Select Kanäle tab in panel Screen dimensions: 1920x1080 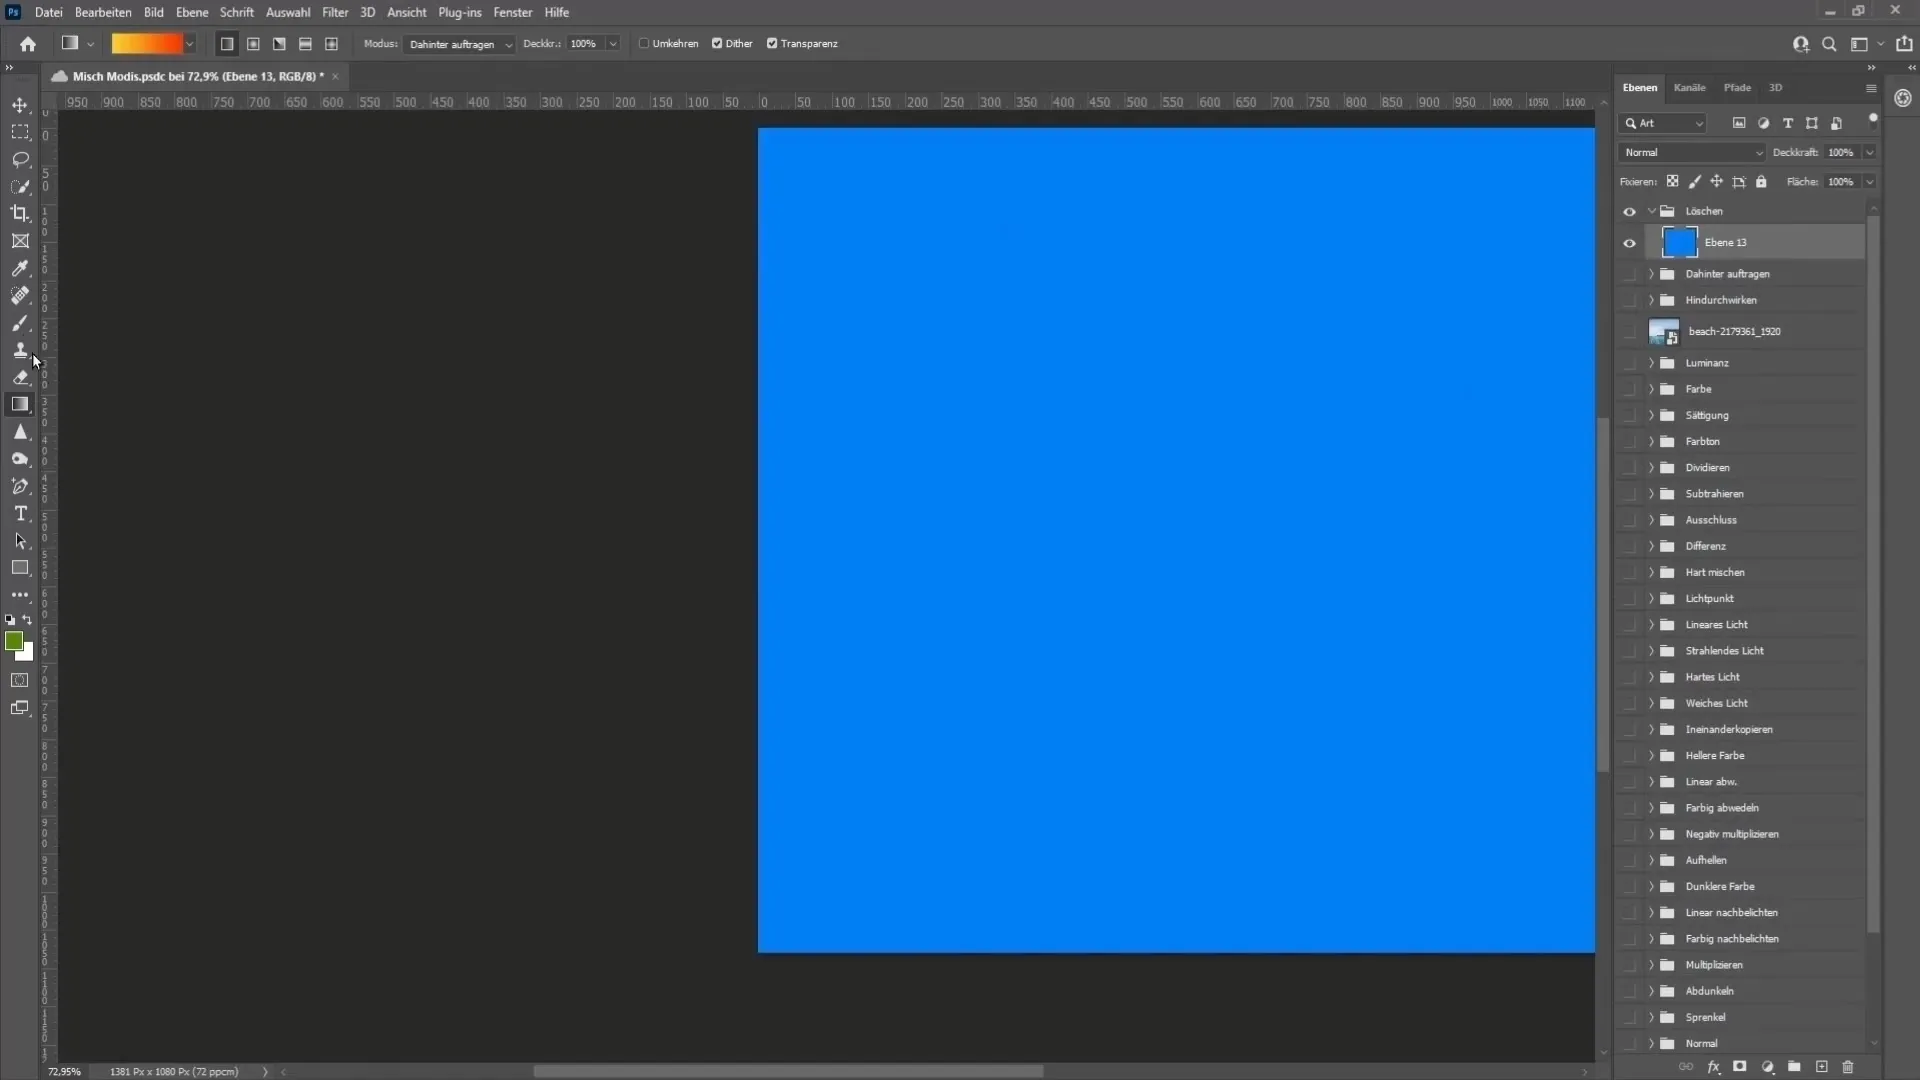1689,87
